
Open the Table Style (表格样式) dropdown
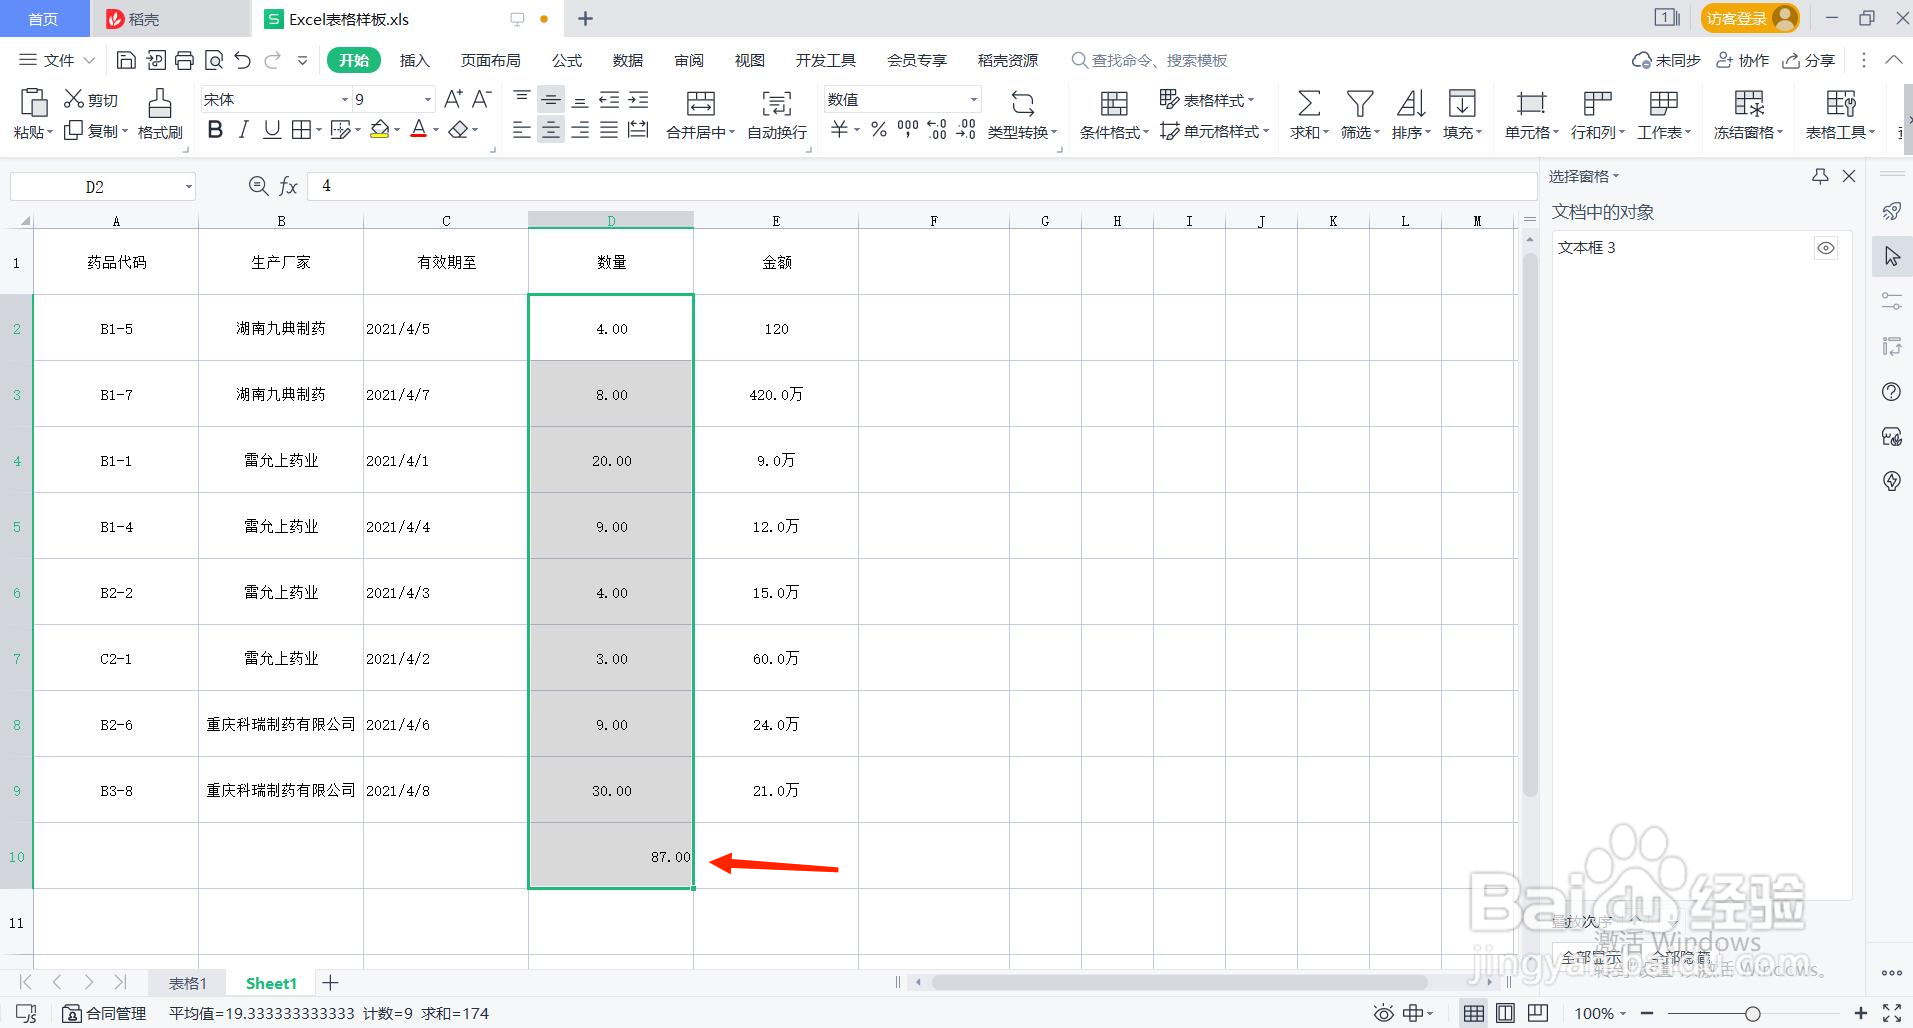[1207, 99]
